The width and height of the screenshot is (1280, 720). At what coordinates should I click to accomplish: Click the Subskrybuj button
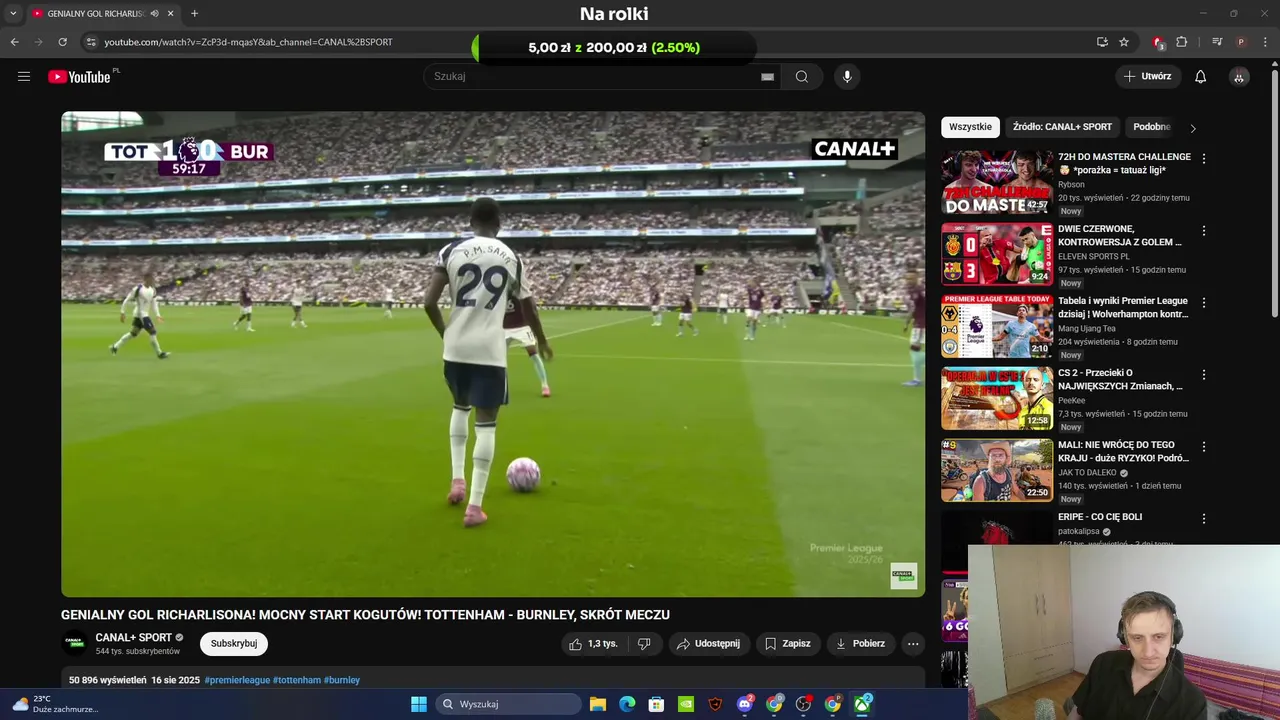click(x=234, y=644)
